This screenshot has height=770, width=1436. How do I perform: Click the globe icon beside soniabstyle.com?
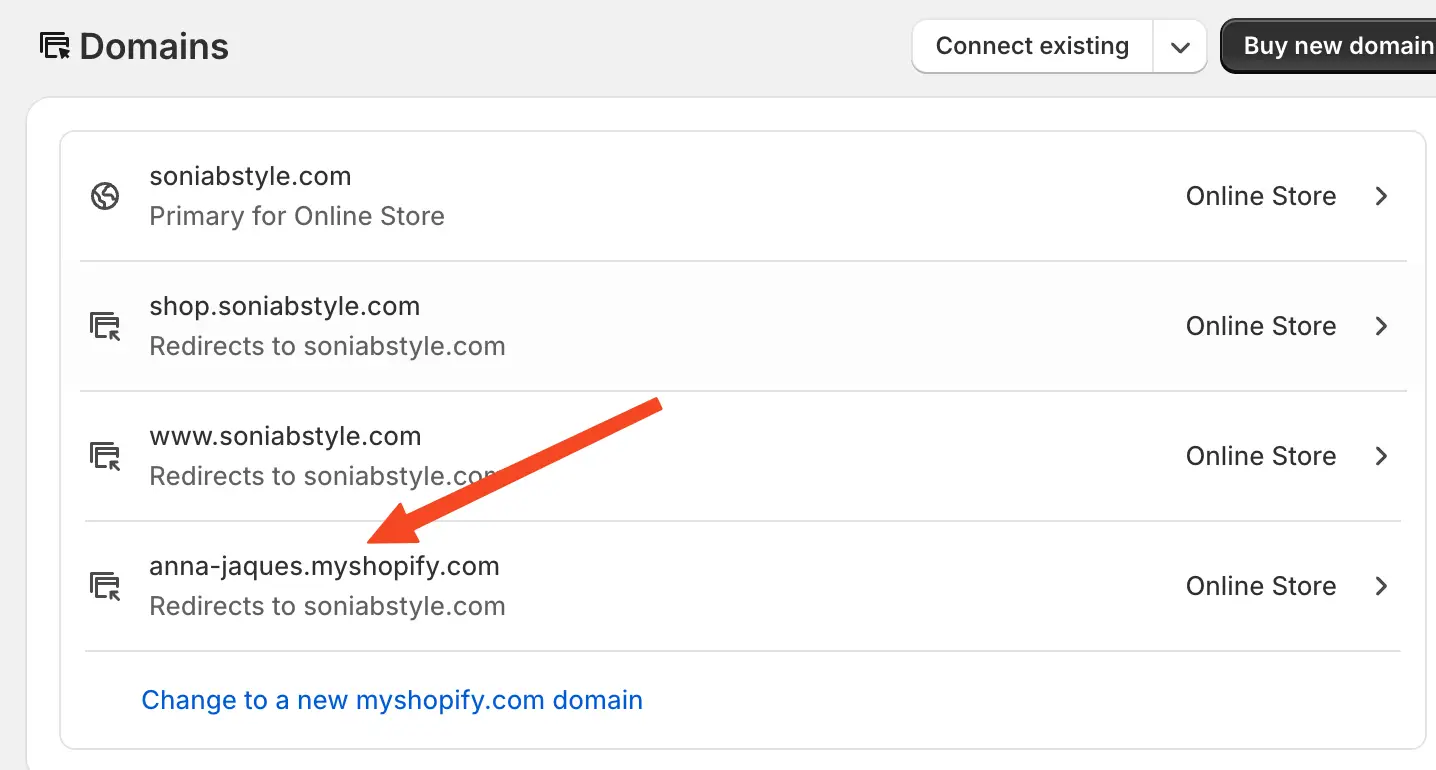pyautogui.click(x=104, y=196)
